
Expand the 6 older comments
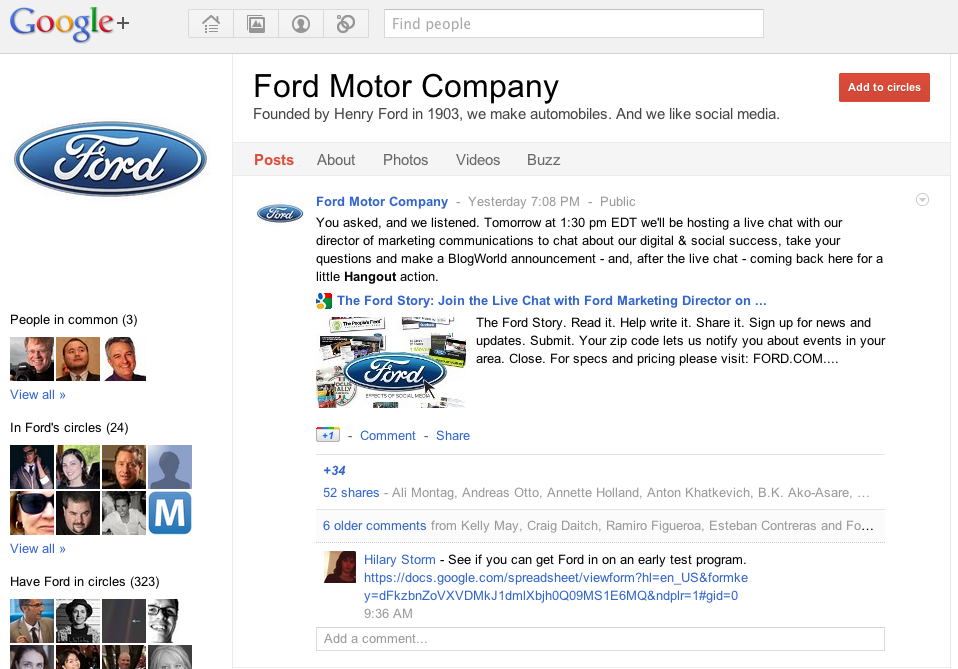(374, 525)
